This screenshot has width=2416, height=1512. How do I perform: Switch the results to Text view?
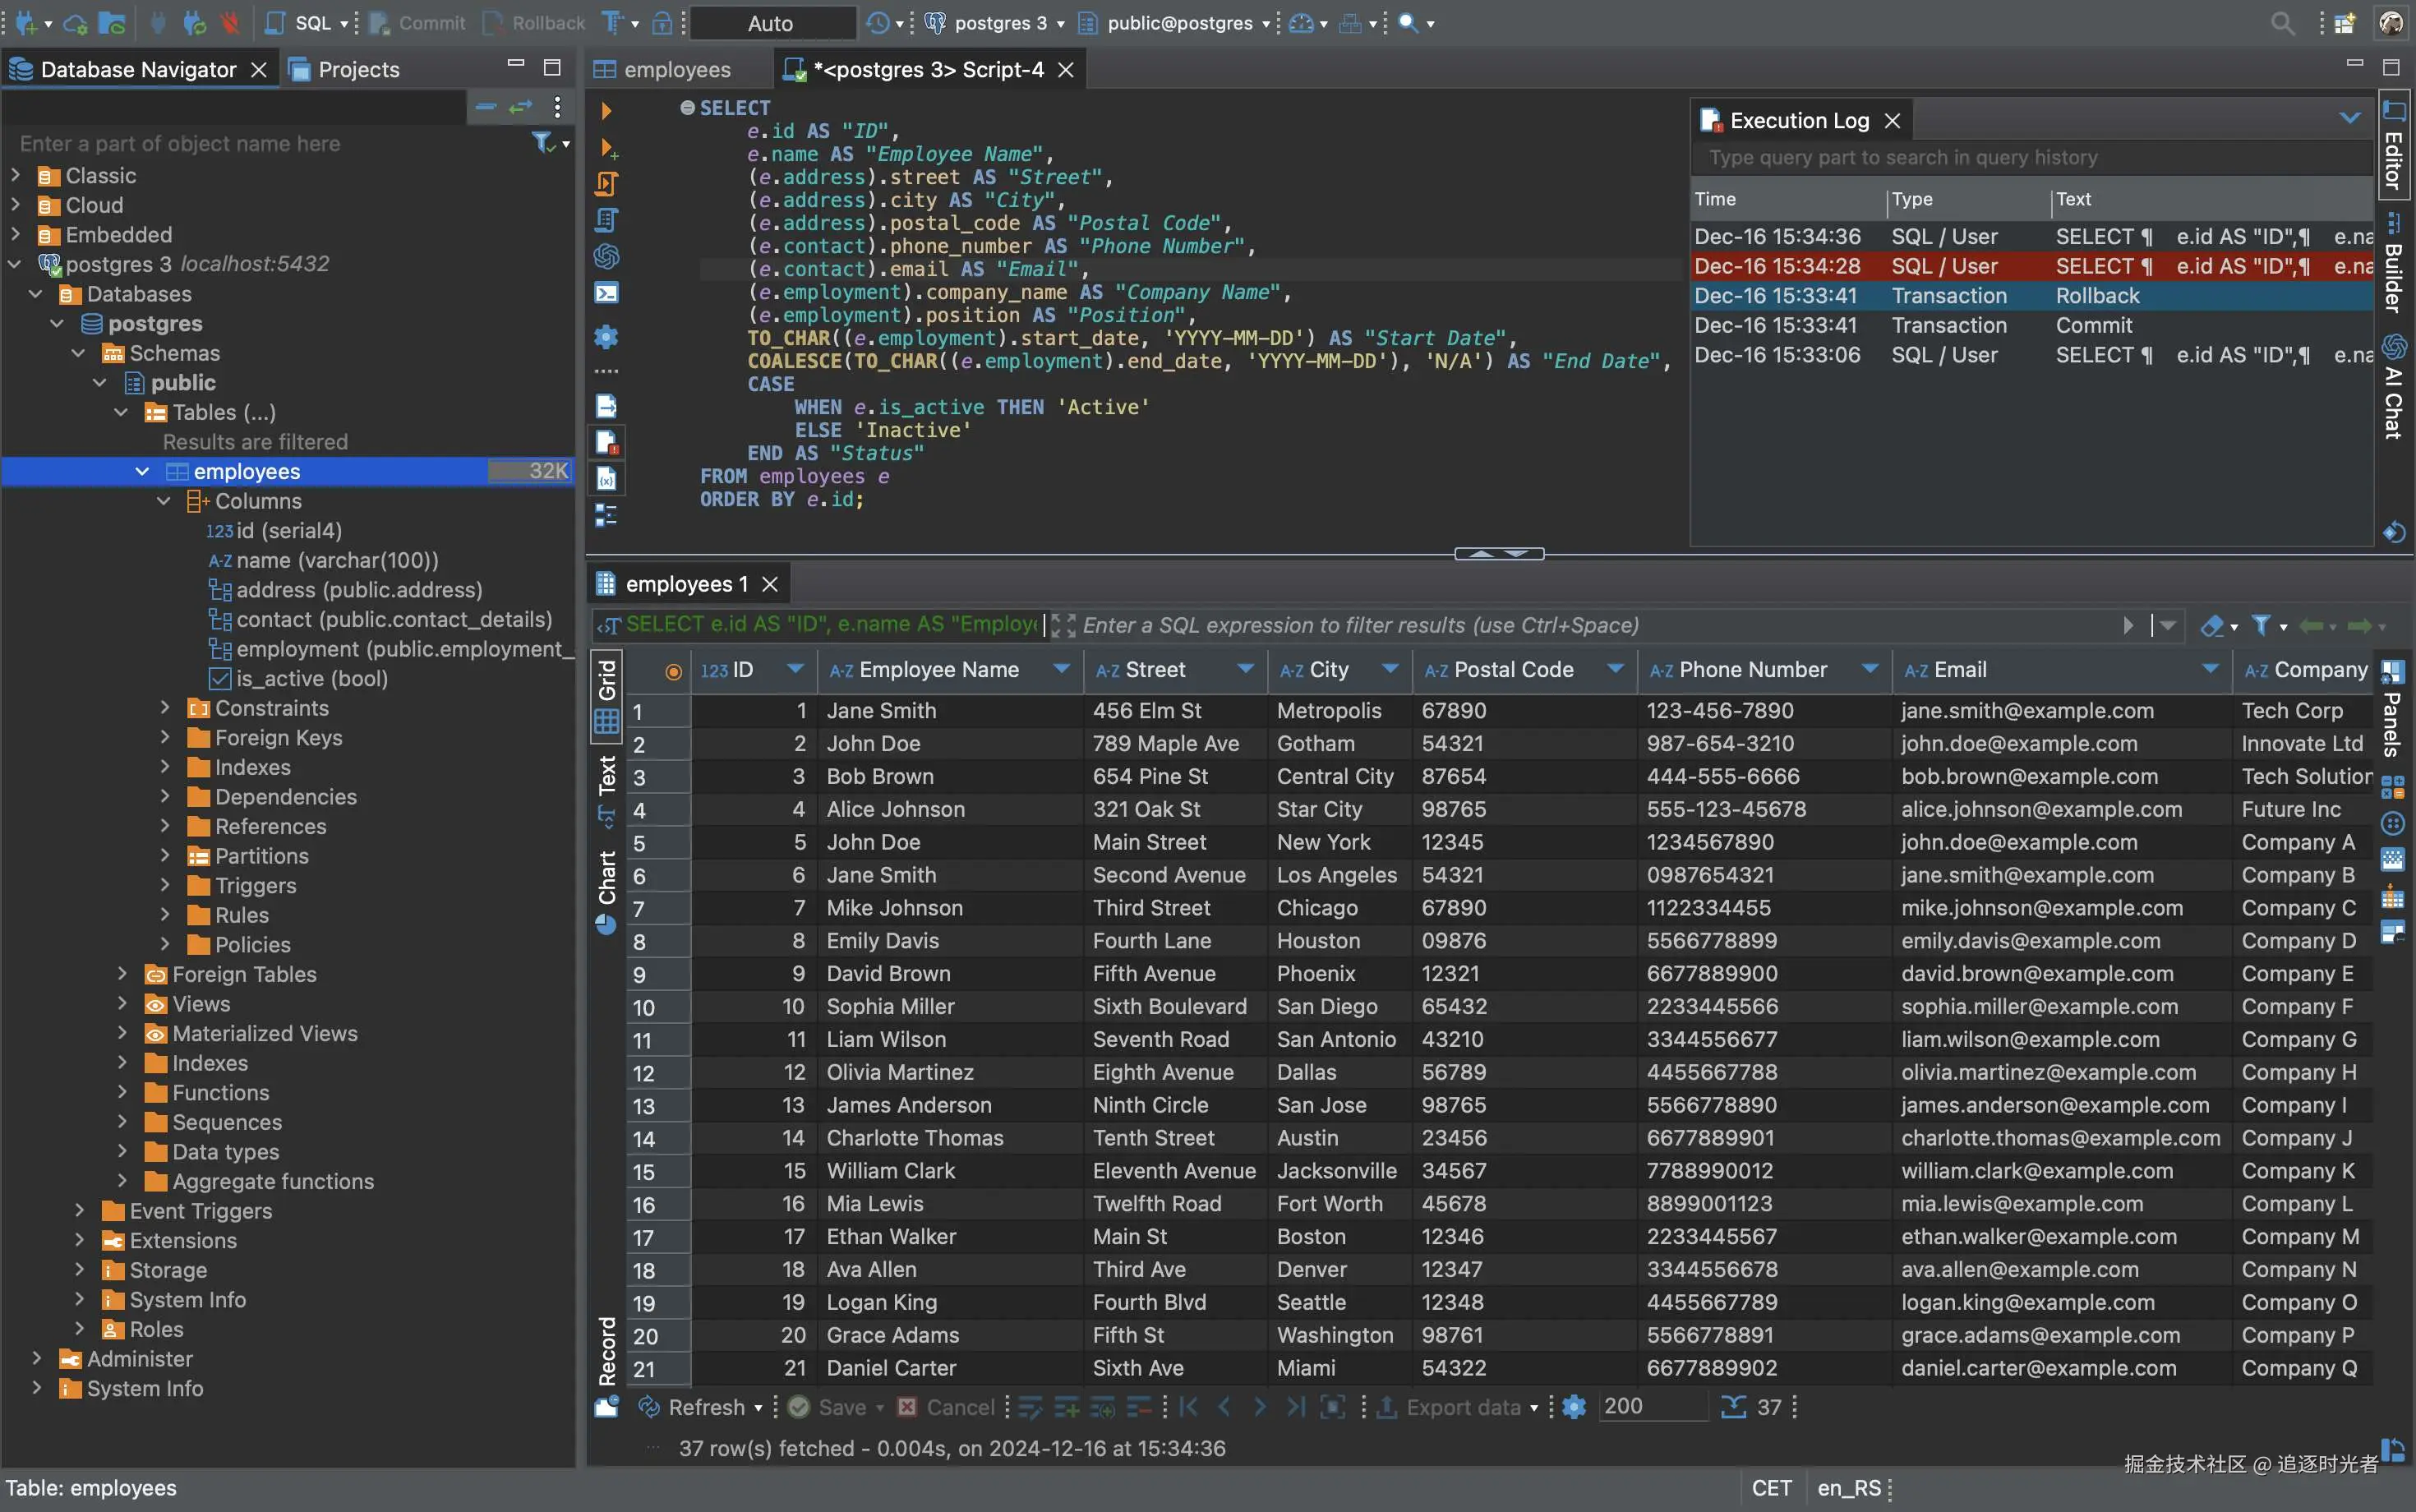[x=607, y=775]
